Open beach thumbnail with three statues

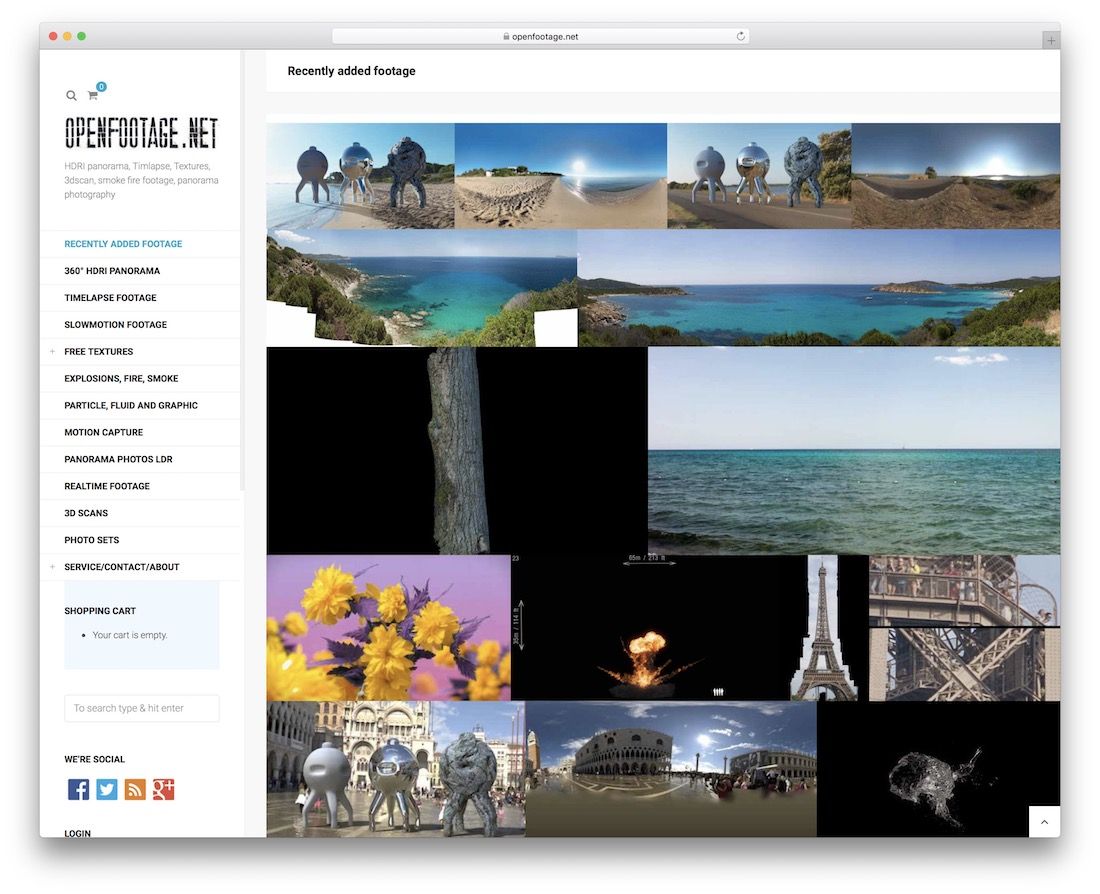361,176
